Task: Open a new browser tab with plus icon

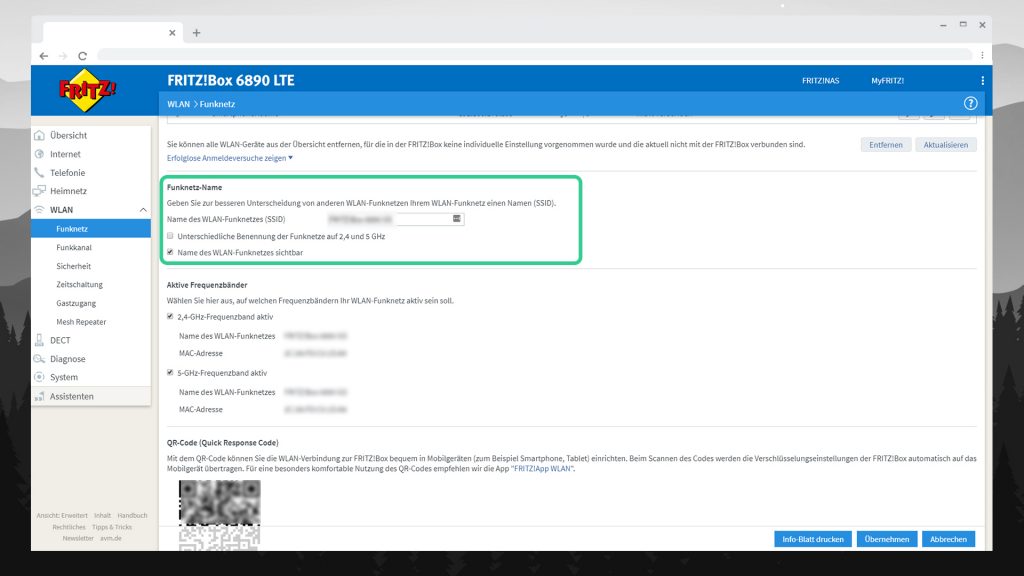Action: 197,33
